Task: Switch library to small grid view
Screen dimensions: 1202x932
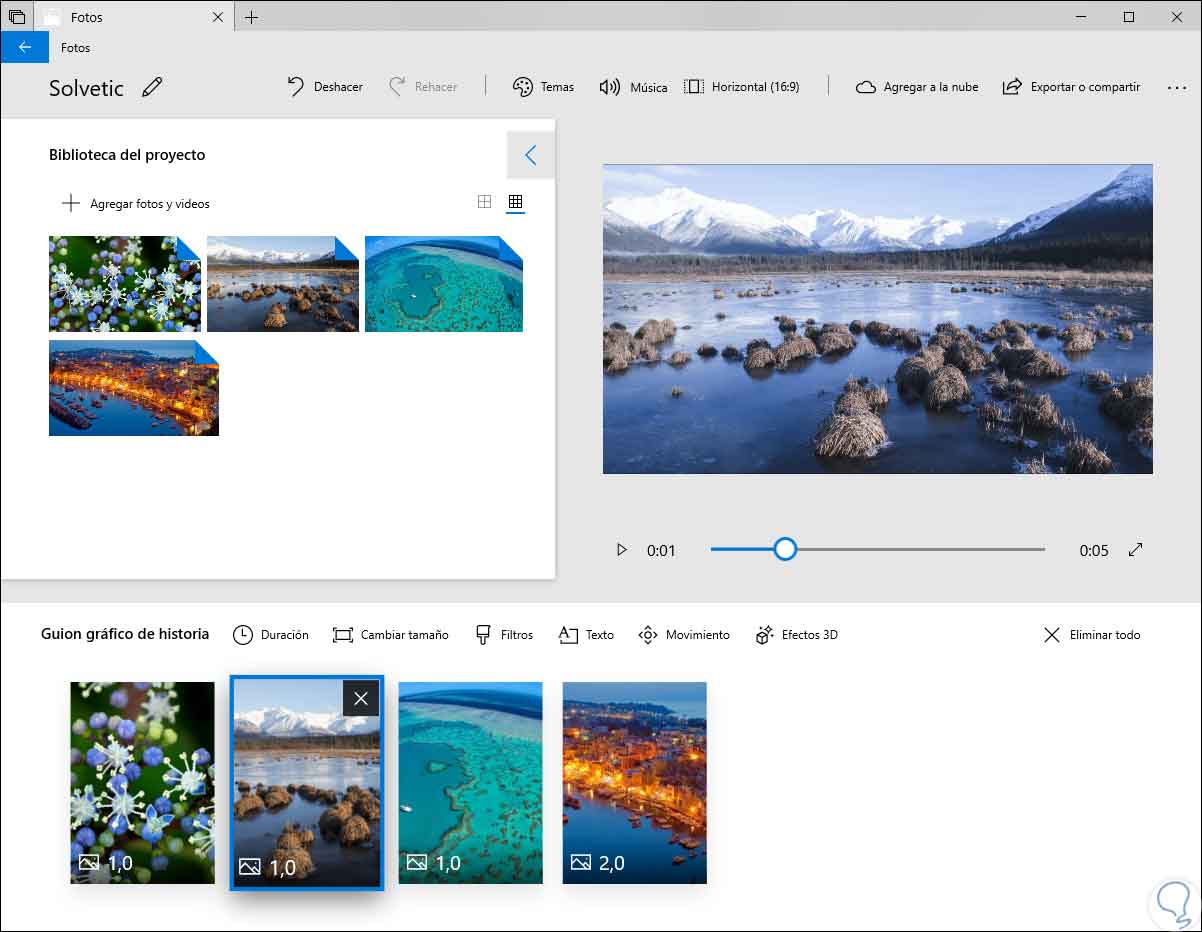Action: point(515,202)
